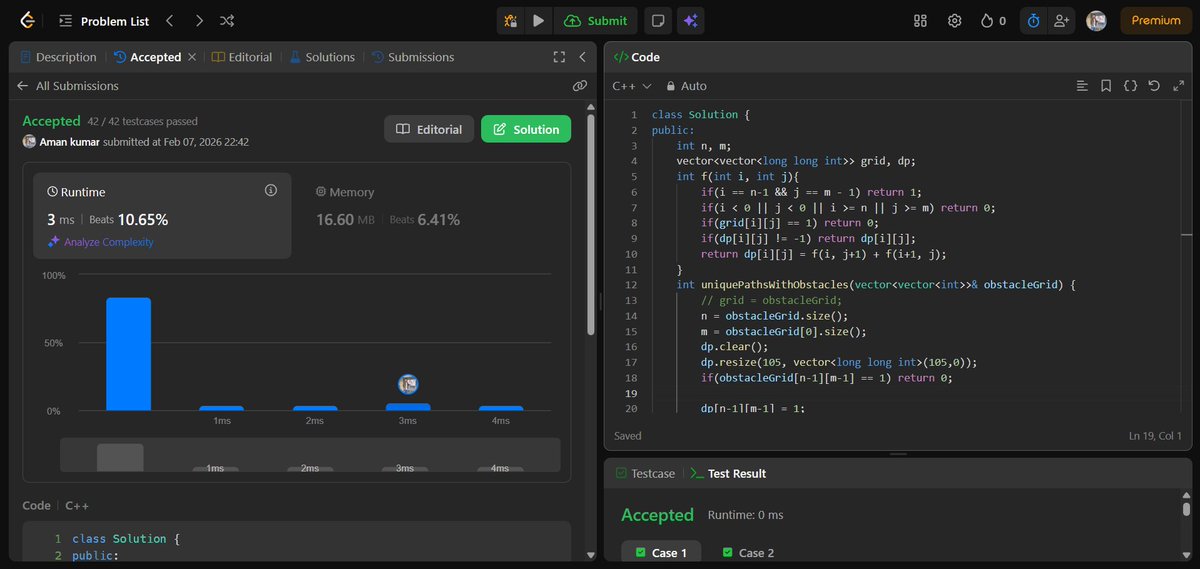
Task: Open the locked debugger icon
Action: (x=511, y=20)
